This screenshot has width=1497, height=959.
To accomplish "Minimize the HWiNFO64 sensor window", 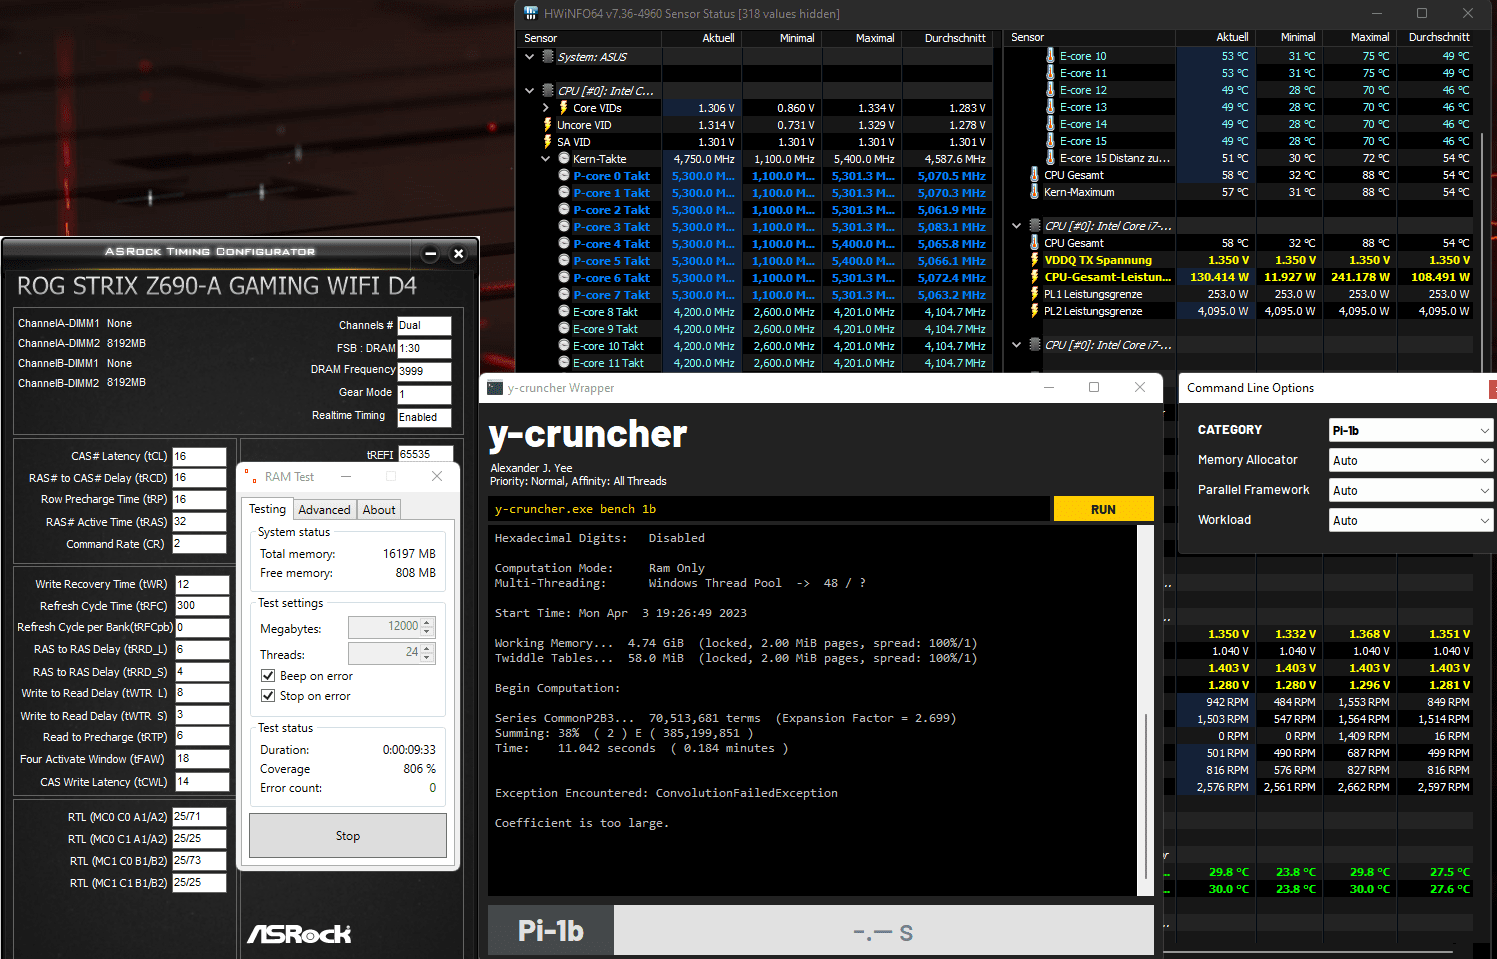I will click(1376, 13).
